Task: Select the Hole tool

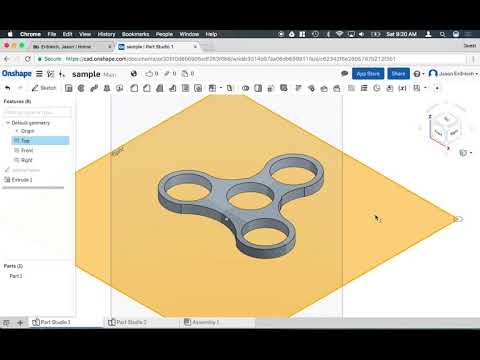Action: click(198, 88)
